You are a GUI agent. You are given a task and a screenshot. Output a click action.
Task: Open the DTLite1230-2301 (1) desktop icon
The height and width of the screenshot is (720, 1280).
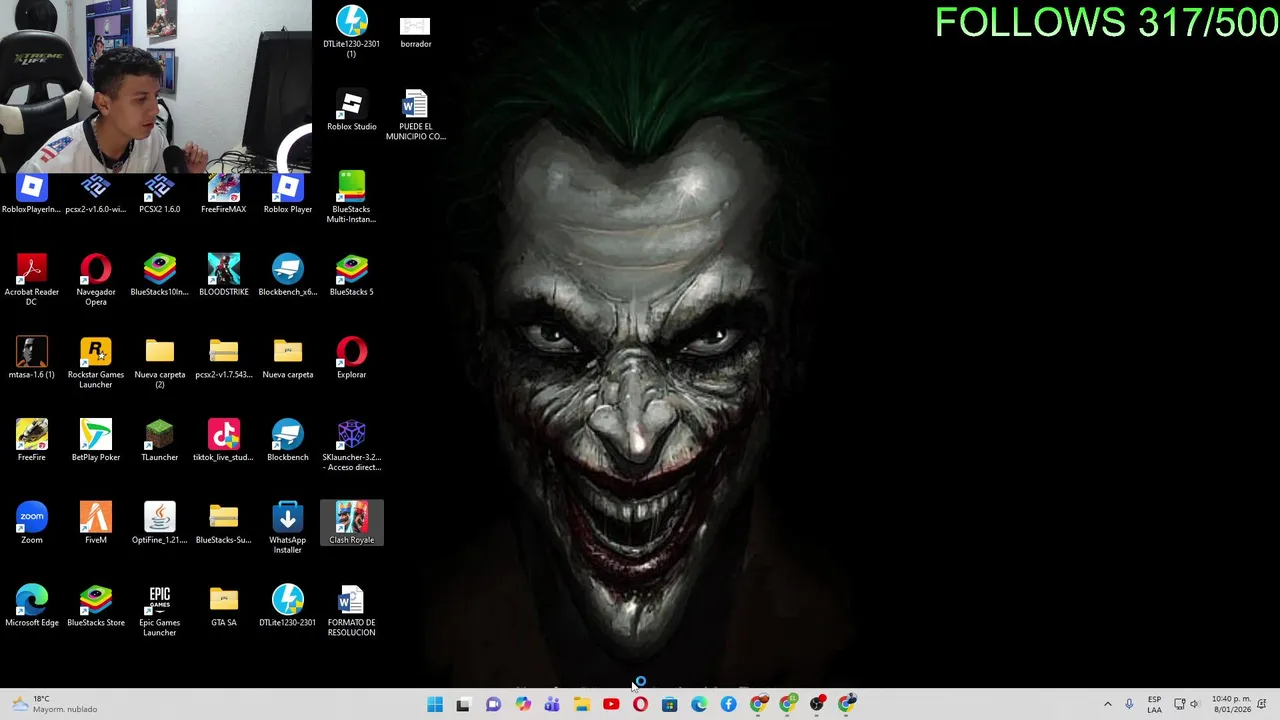coord(351,30)
